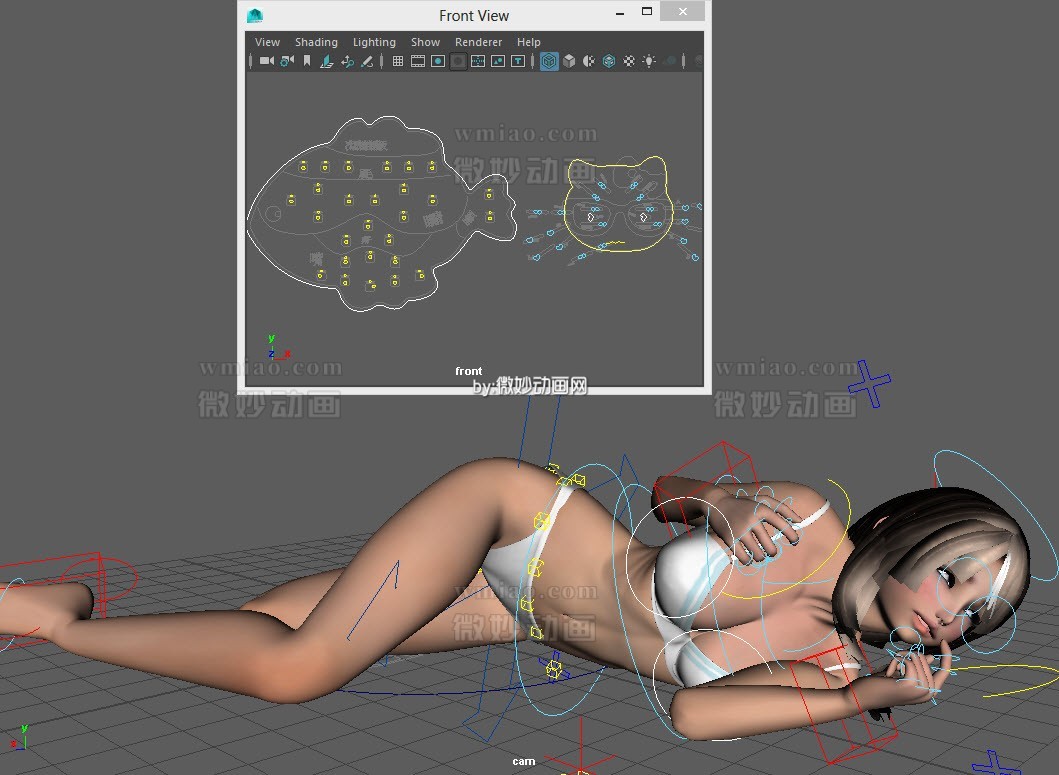Select the gate mask display icon
Image resolution: width=1059 pixels, height=775 pixels.
pos(457,61)
